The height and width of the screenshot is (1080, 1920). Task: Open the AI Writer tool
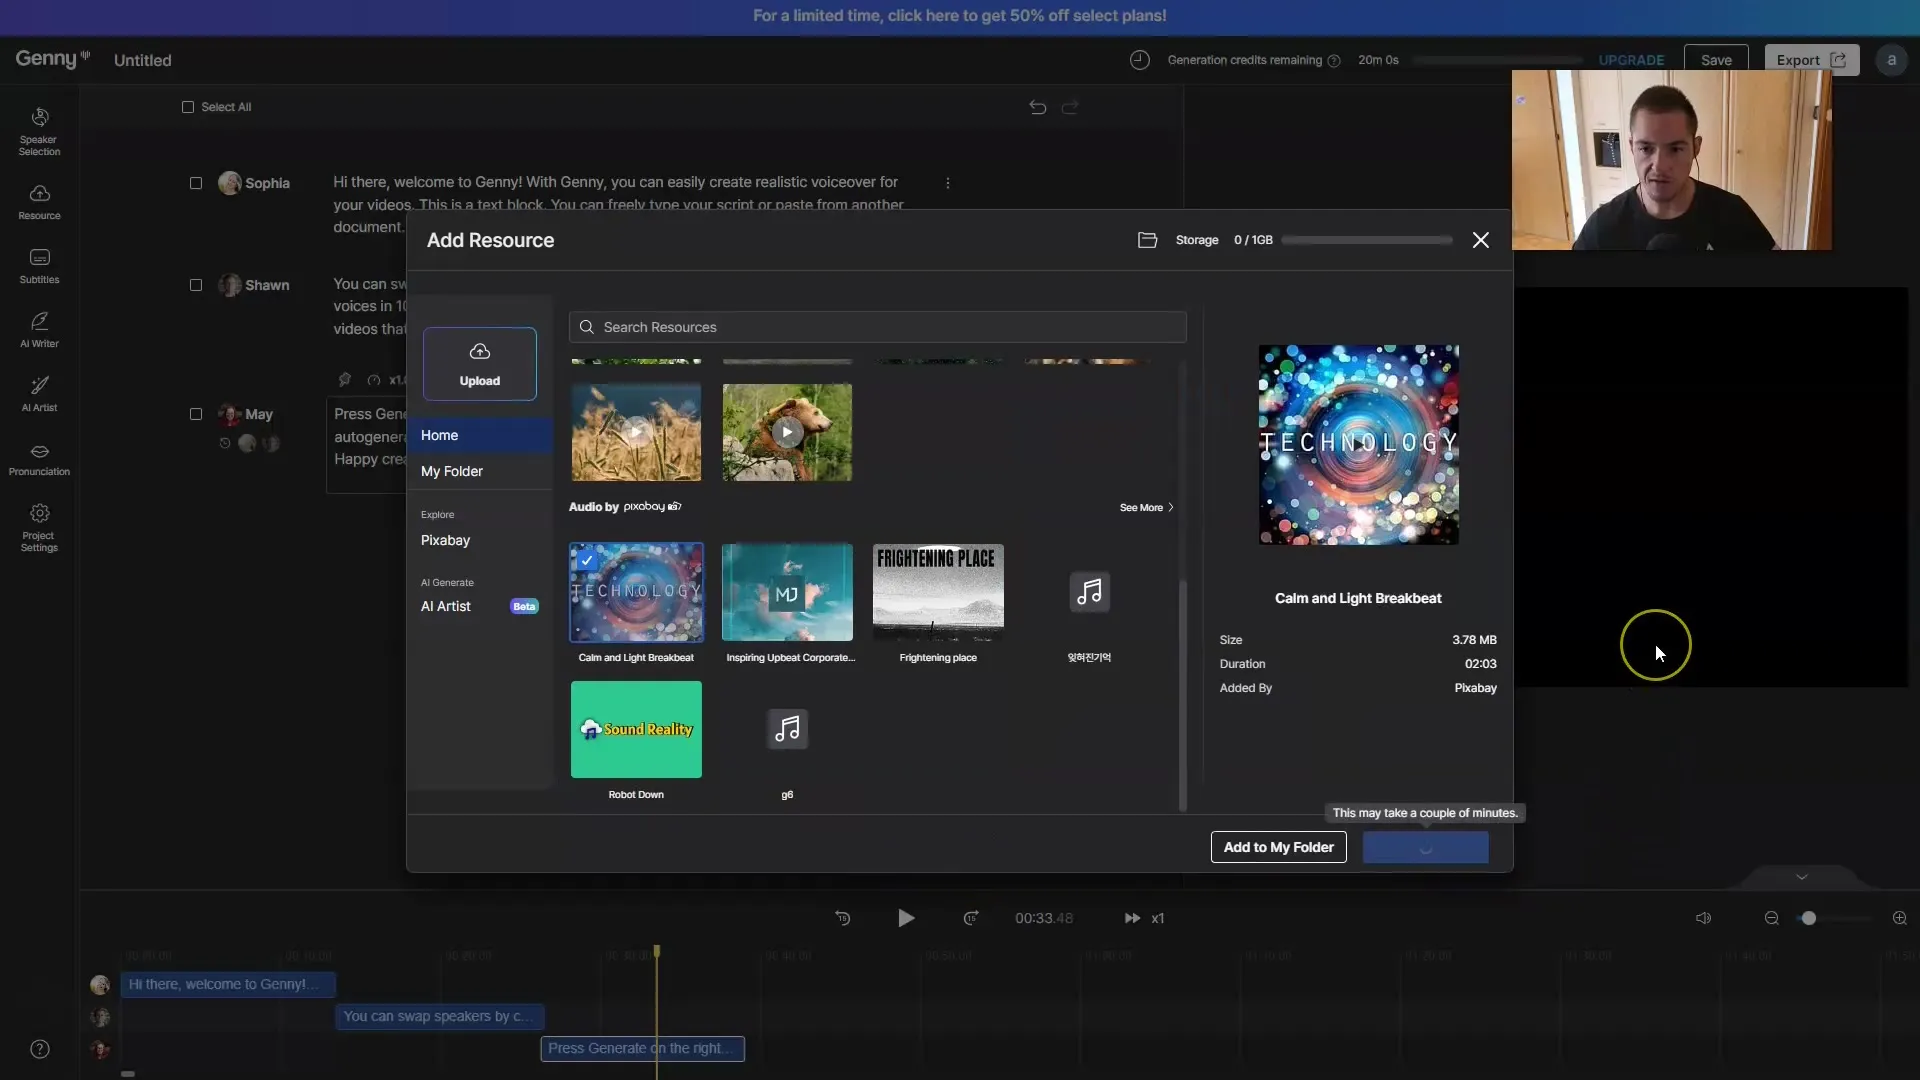pos(39,330)
